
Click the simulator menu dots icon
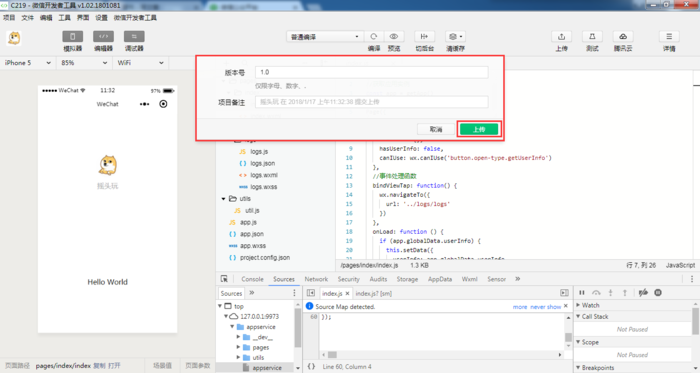click(x=144, y=104)
